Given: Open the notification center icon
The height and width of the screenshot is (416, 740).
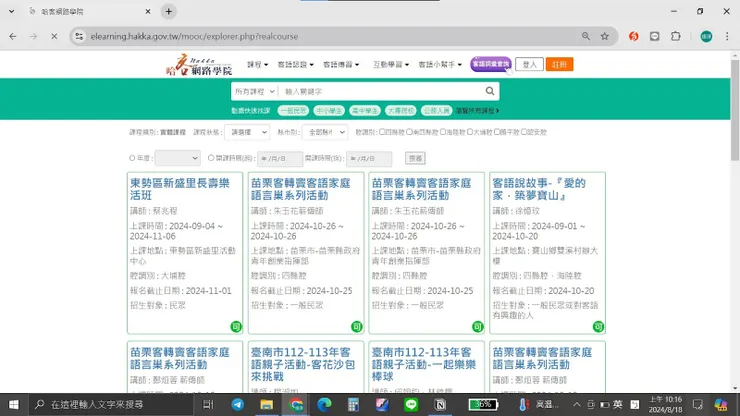Looking at the screenshot, I should pos(698,405).
